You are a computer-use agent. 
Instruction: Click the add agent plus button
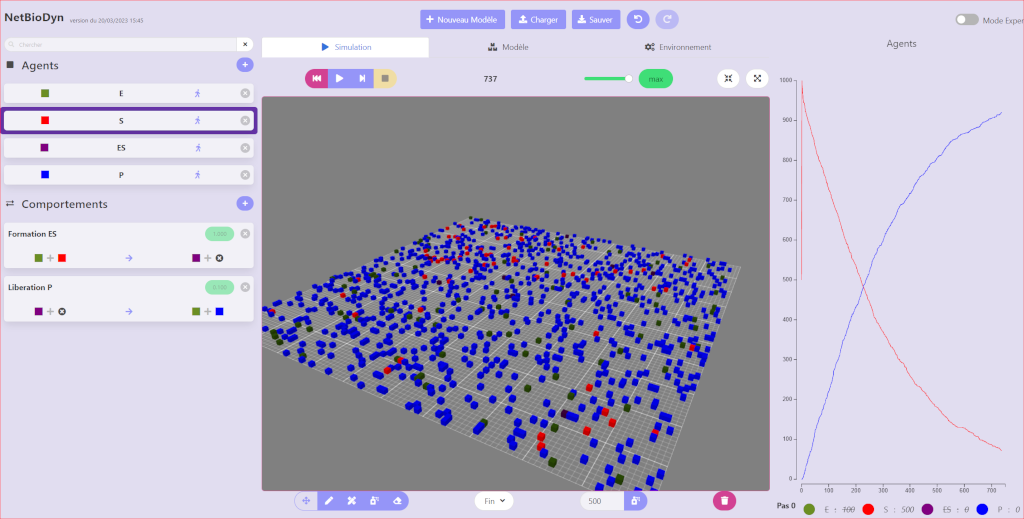tap(244, 65)
